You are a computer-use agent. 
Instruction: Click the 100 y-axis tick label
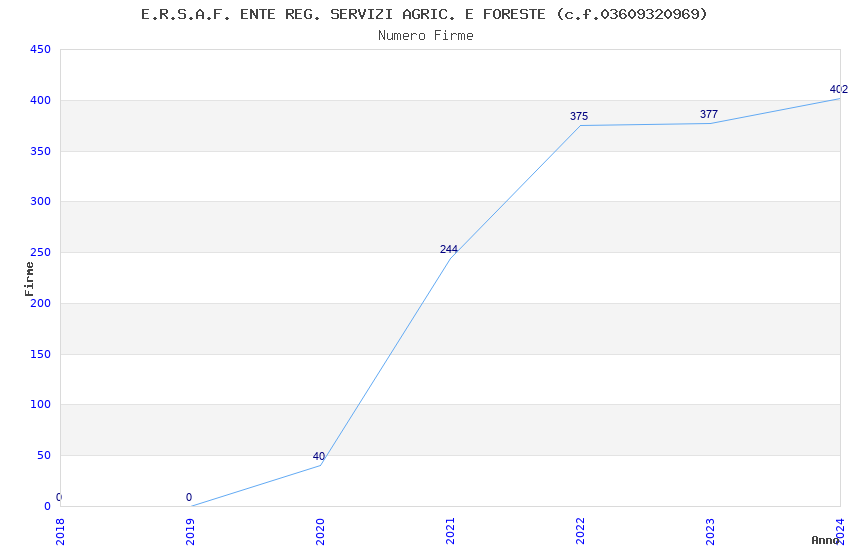(x=41, y=405)
